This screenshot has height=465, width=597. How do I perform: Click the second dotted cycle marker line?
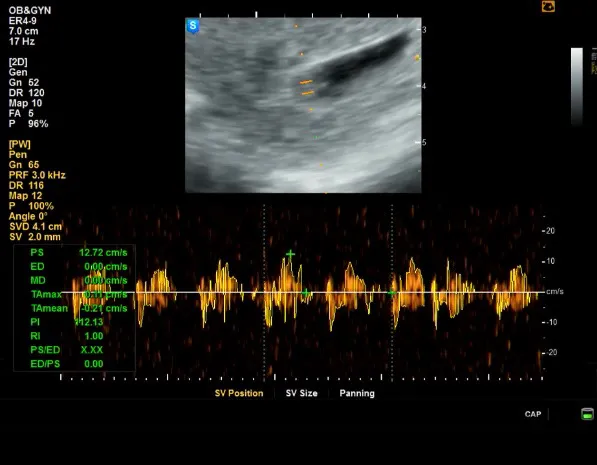click(x=392, y=292)
